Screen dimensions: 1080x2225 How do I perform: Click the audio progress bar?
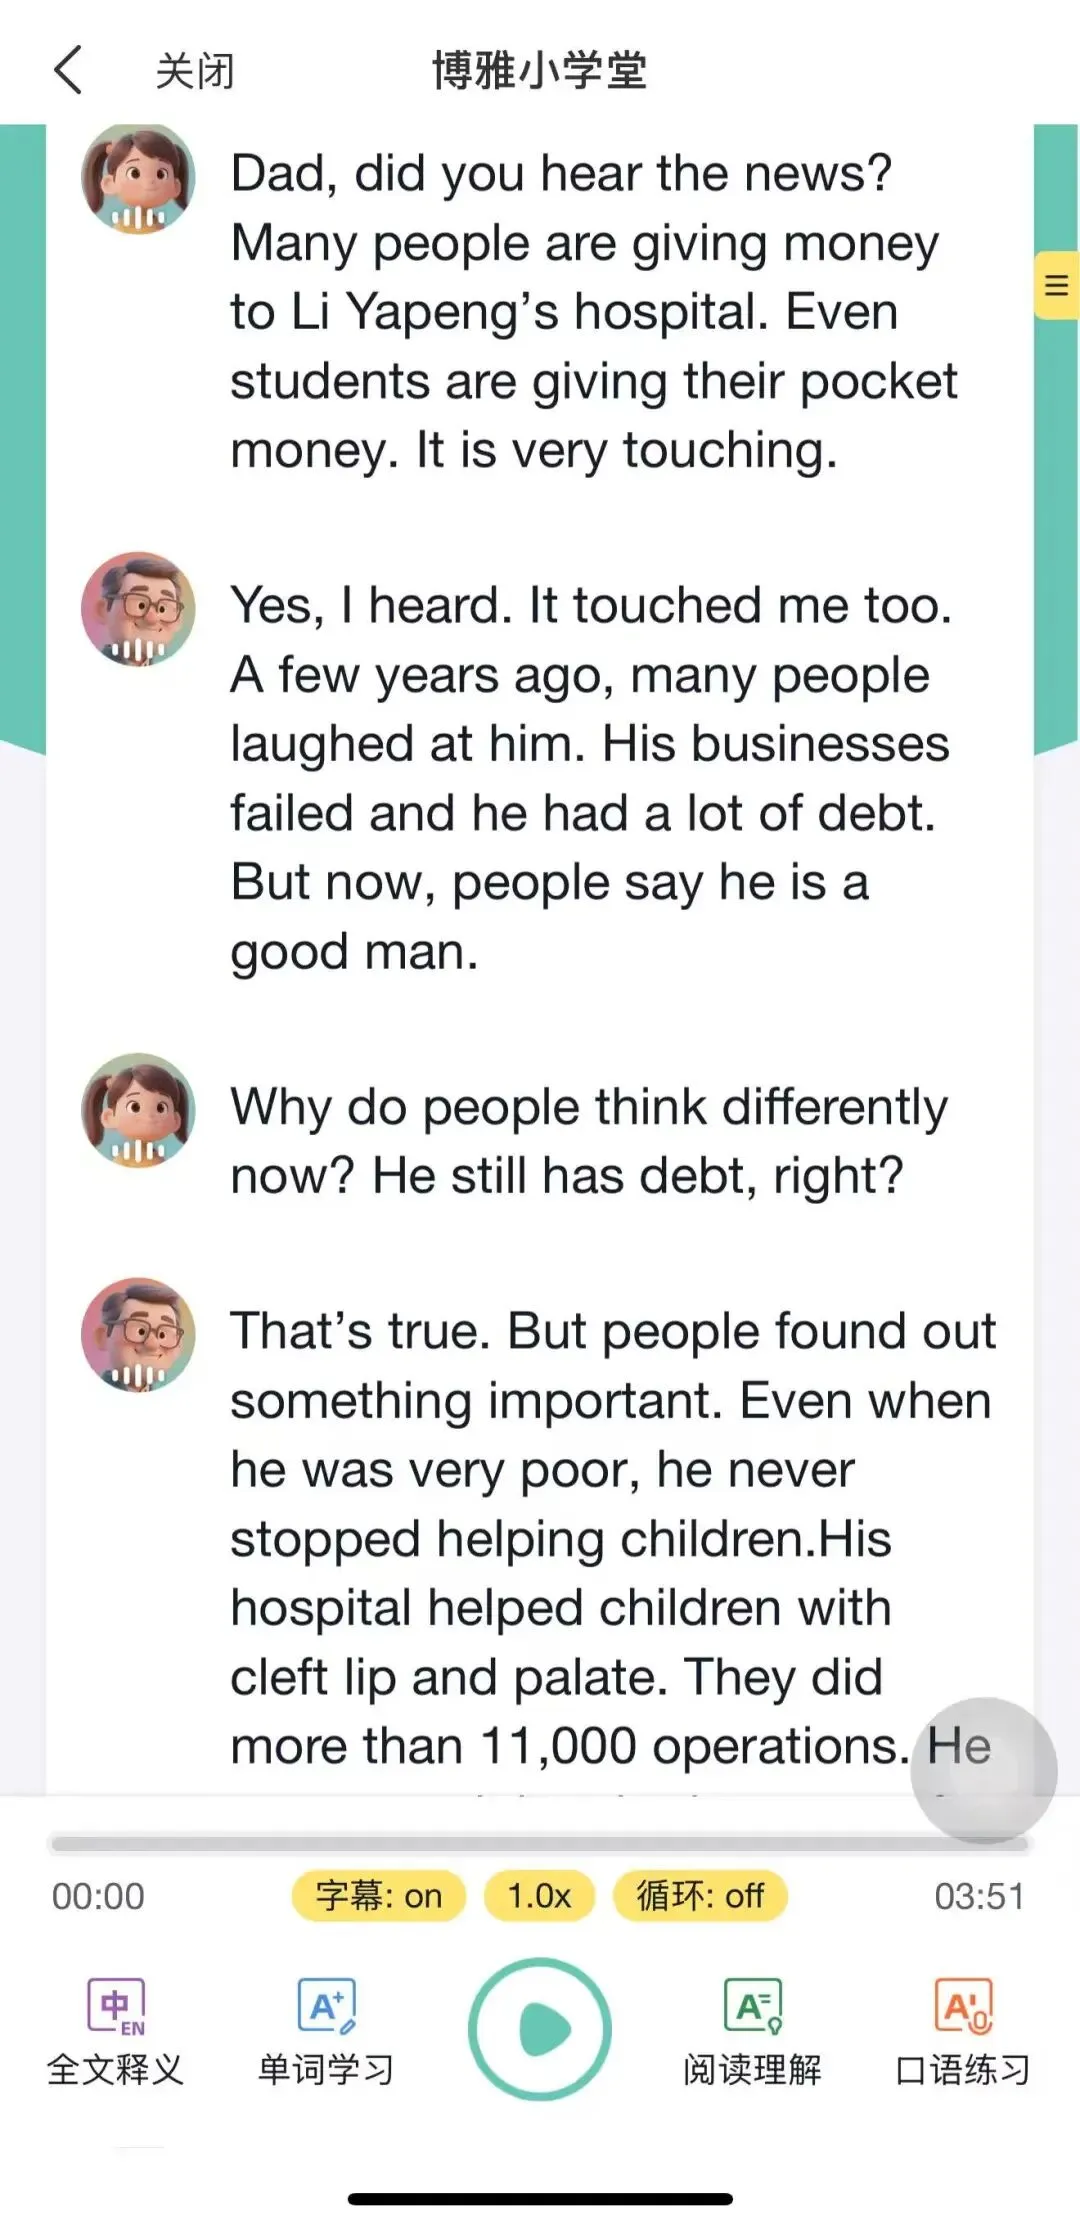click(540, 1842)
